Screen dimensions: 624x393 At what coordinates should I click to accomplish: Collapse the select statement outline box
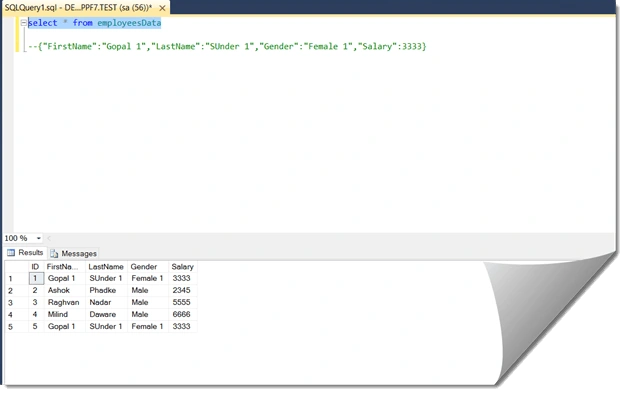click(23, 23)
